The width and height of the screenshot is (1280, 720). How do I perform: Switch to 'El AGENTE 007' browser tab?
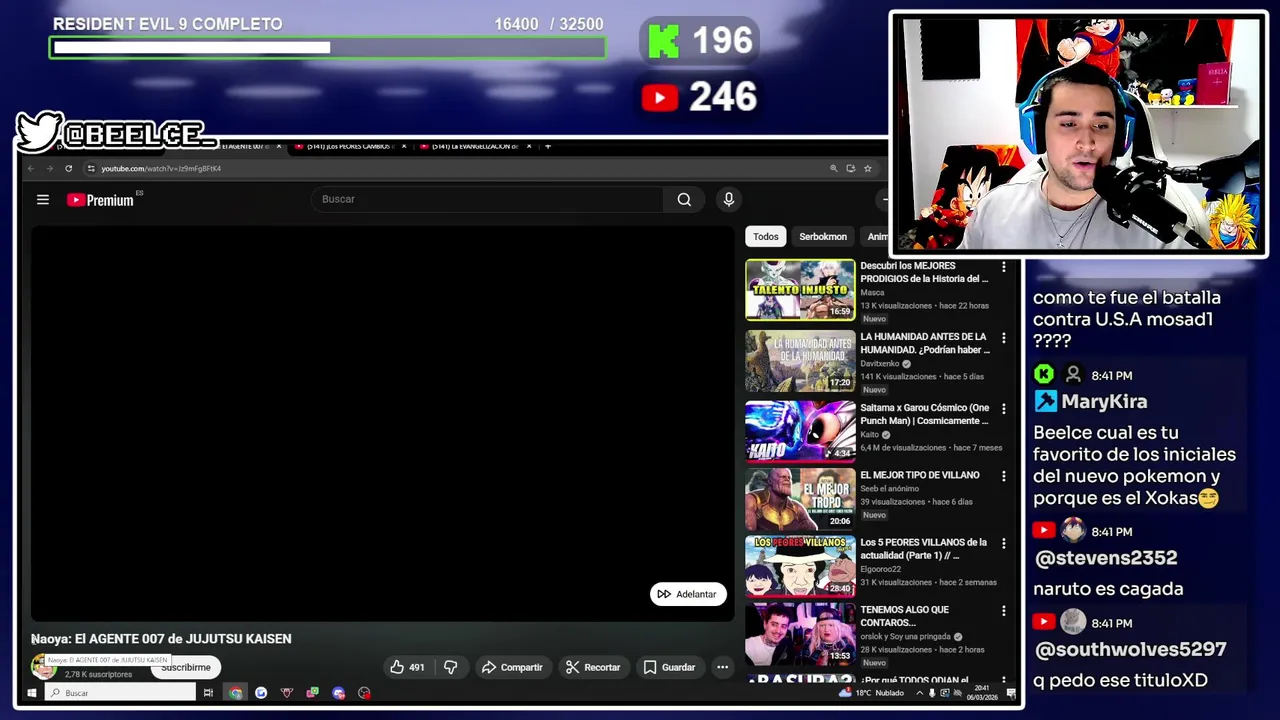[242, 146]
